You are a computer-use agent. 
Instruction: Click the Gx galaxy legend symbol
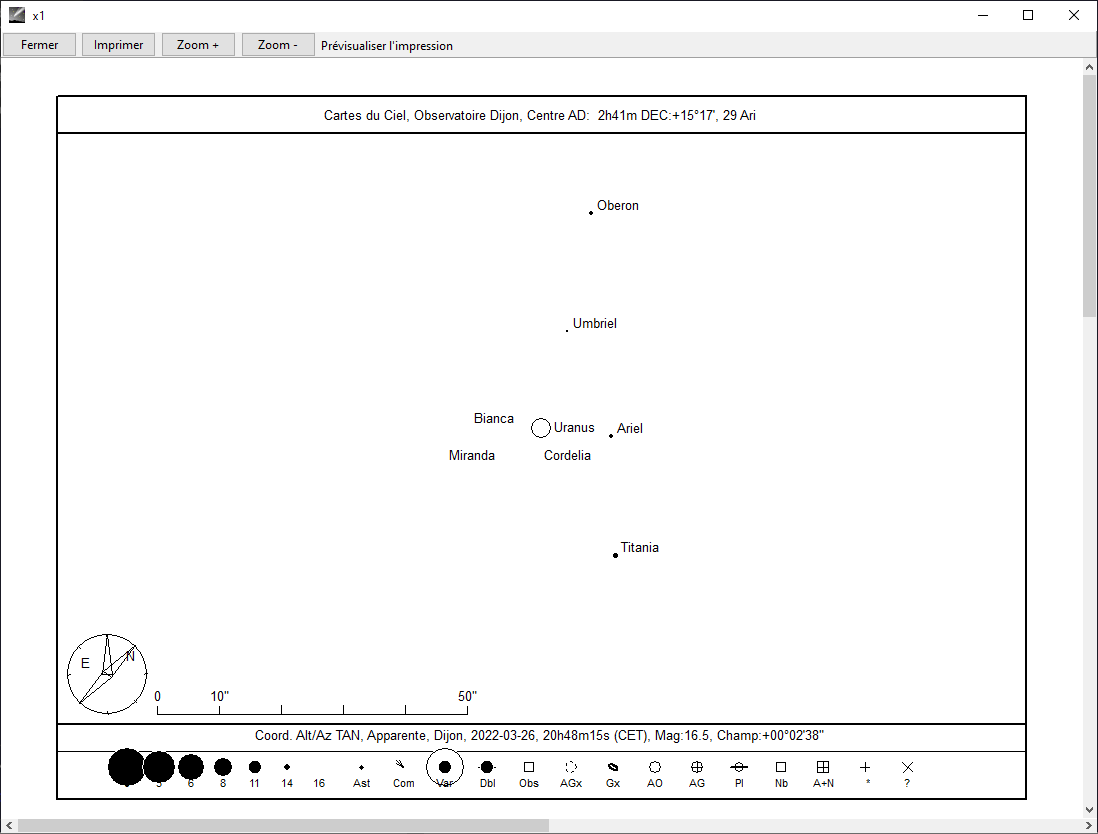(613, 767)
